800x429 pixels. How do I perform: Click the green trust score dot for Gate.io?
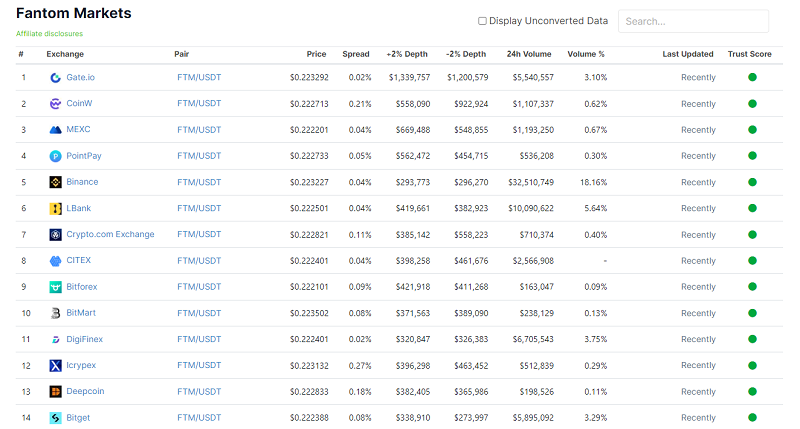pos(752,77)
